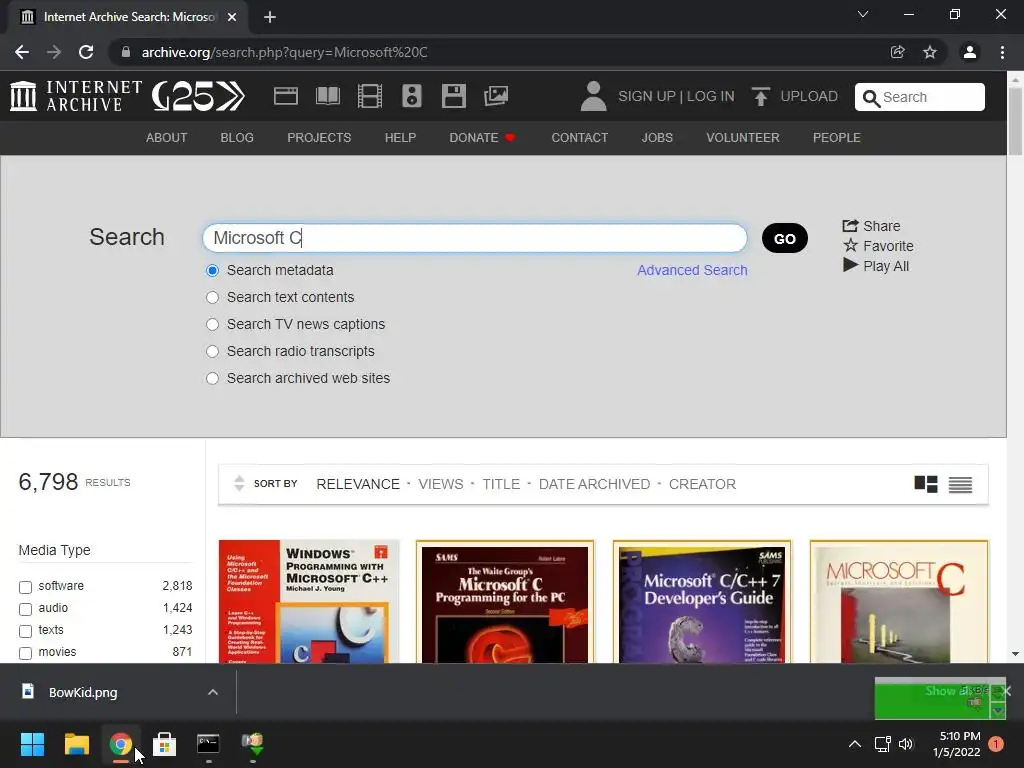Viewport: 1024px width, 768px height.
Task: Open the BLOG menu item
Action: click(237, 138)
